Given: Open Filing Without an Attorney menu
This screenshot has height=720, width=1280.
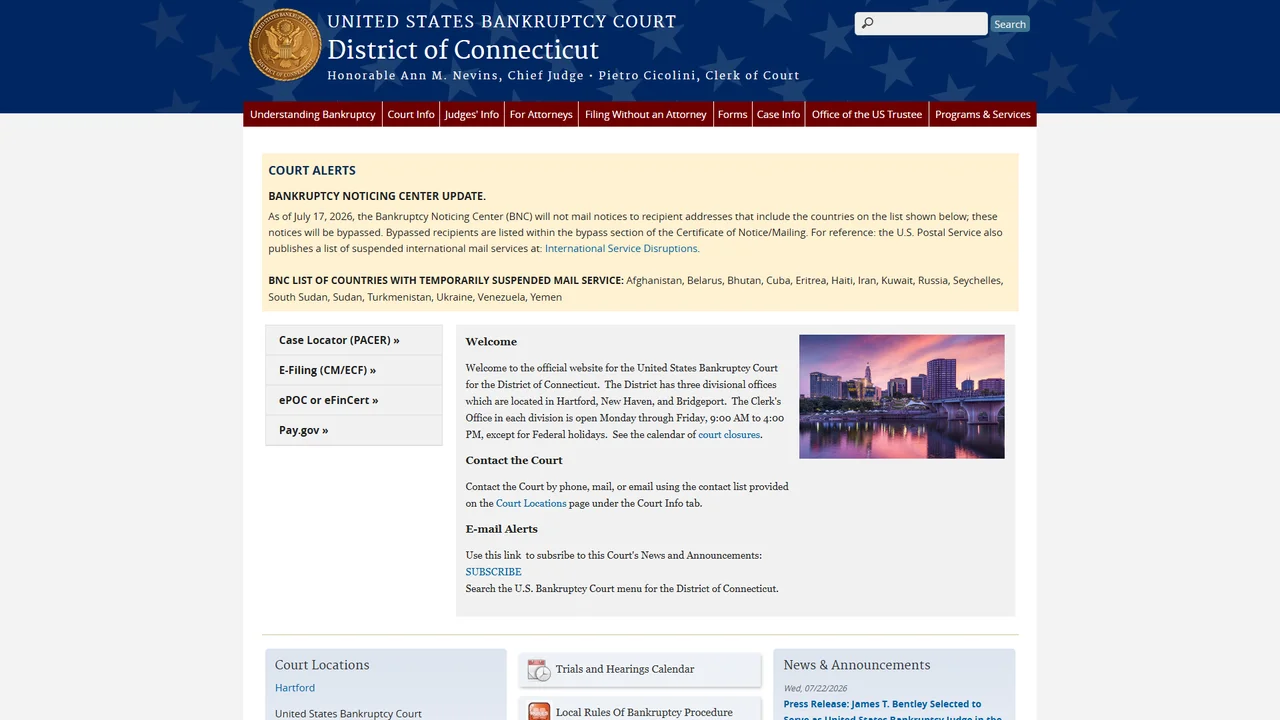Looking at the screenshot, I should (x=646, y=114).
